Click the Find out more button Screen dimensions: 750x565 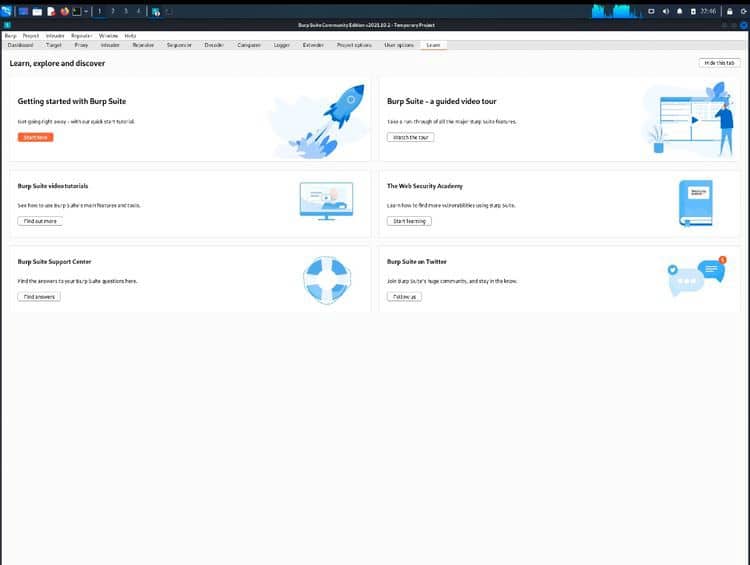pyautogui.click(x=40, y=221)
